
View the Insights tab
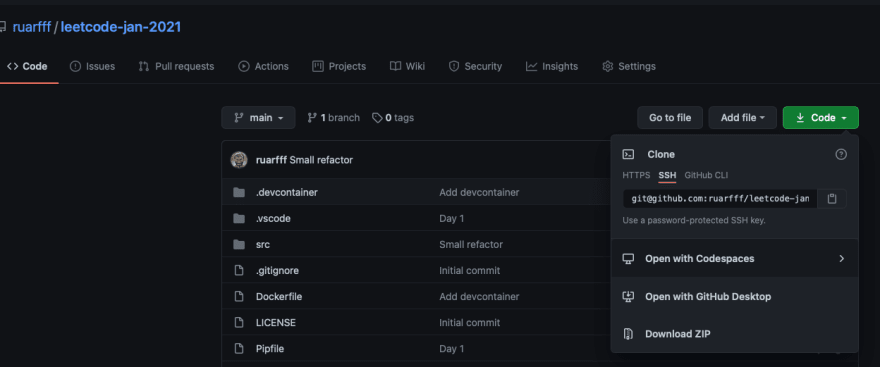[552, 66]
